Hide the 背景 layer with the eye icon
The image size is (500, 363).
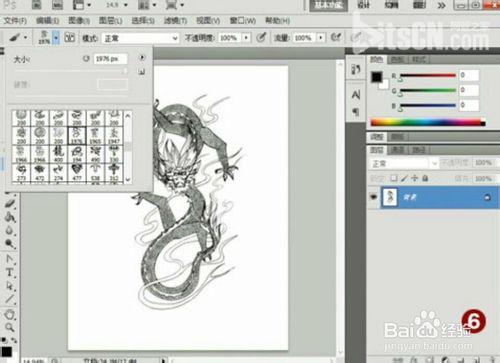coord(373,197)
